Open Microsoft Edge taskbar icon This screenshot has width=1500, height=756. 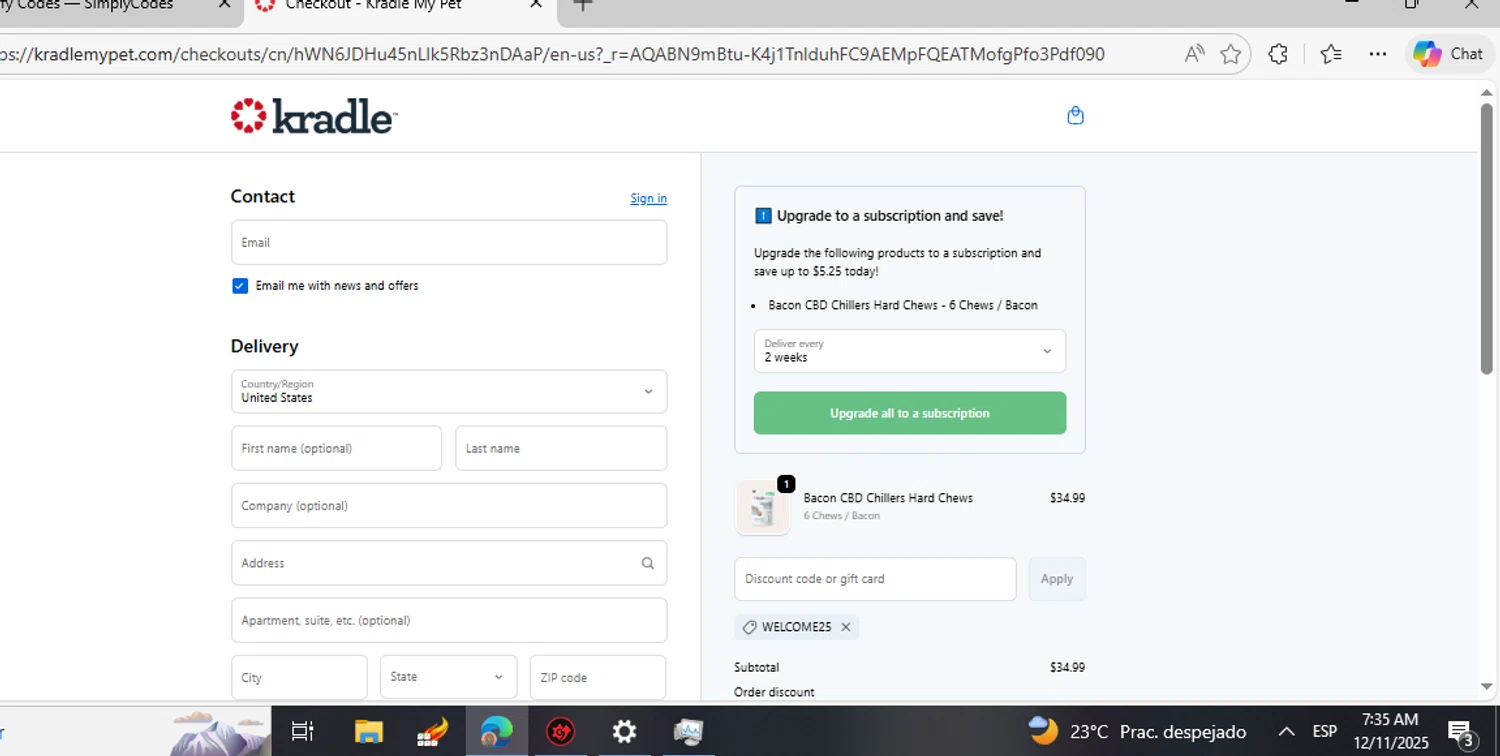pyautogui.click(x=496, y=732)
